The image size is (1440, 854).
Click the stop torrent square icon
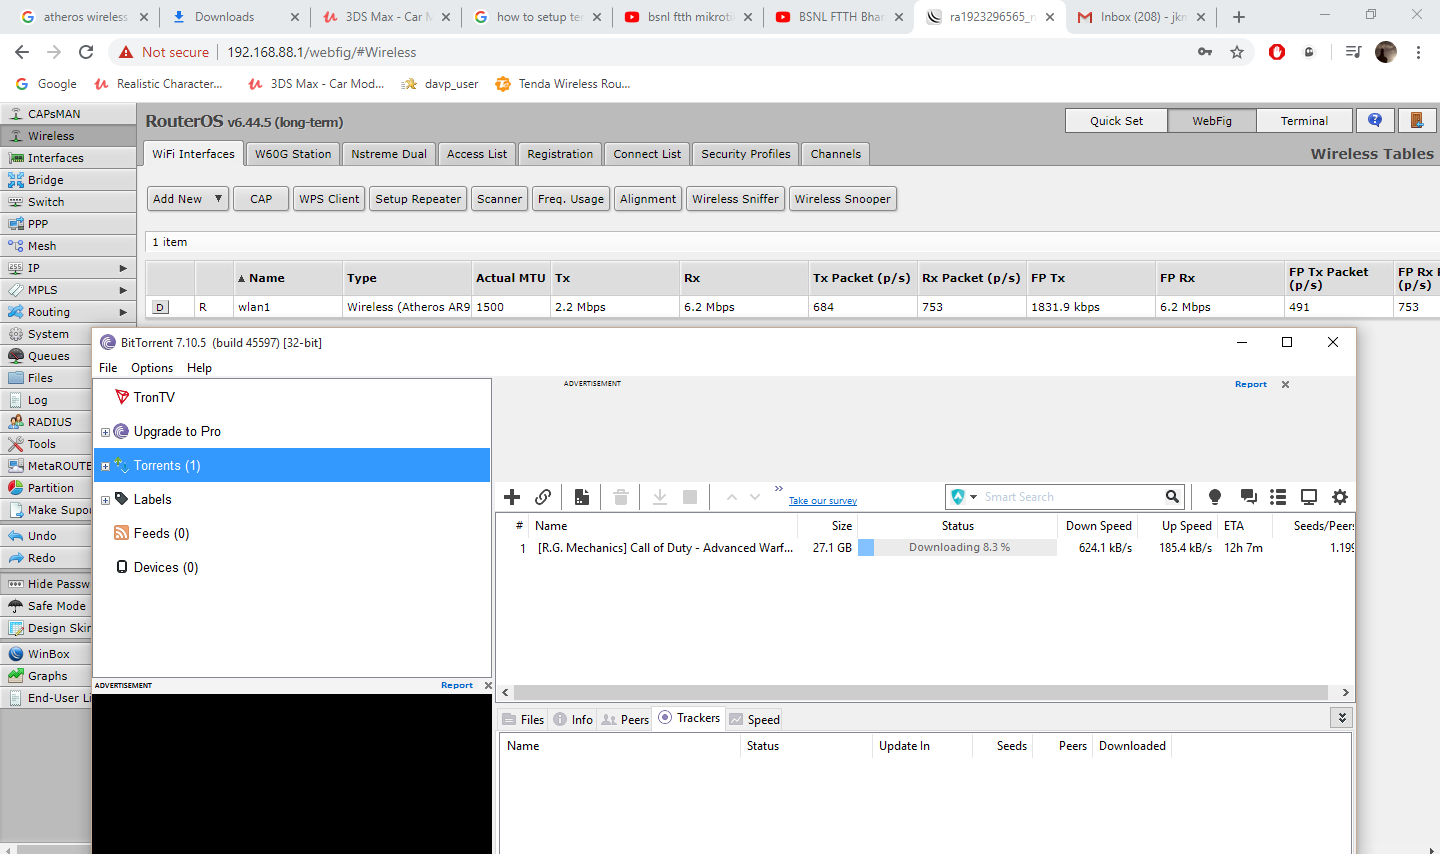click(x=690, y=497)
